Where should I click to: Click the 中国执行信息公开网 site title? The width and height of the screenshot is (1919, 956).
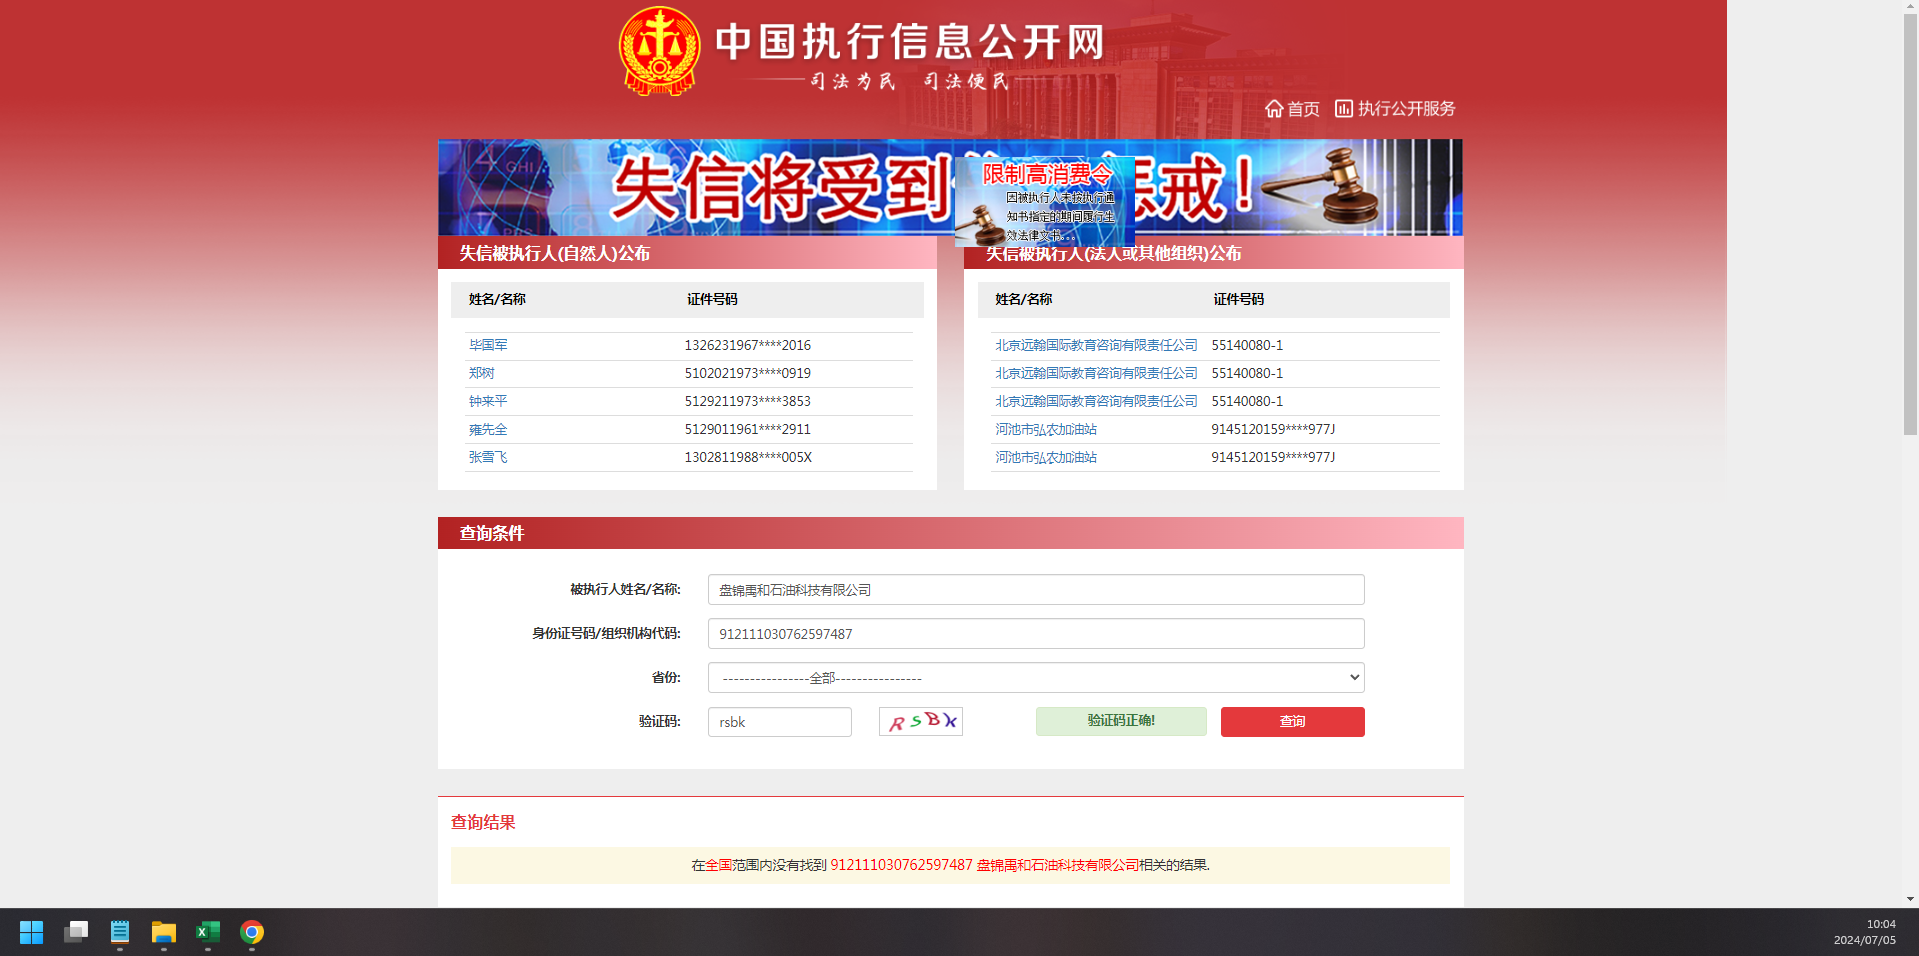[910, 42]
